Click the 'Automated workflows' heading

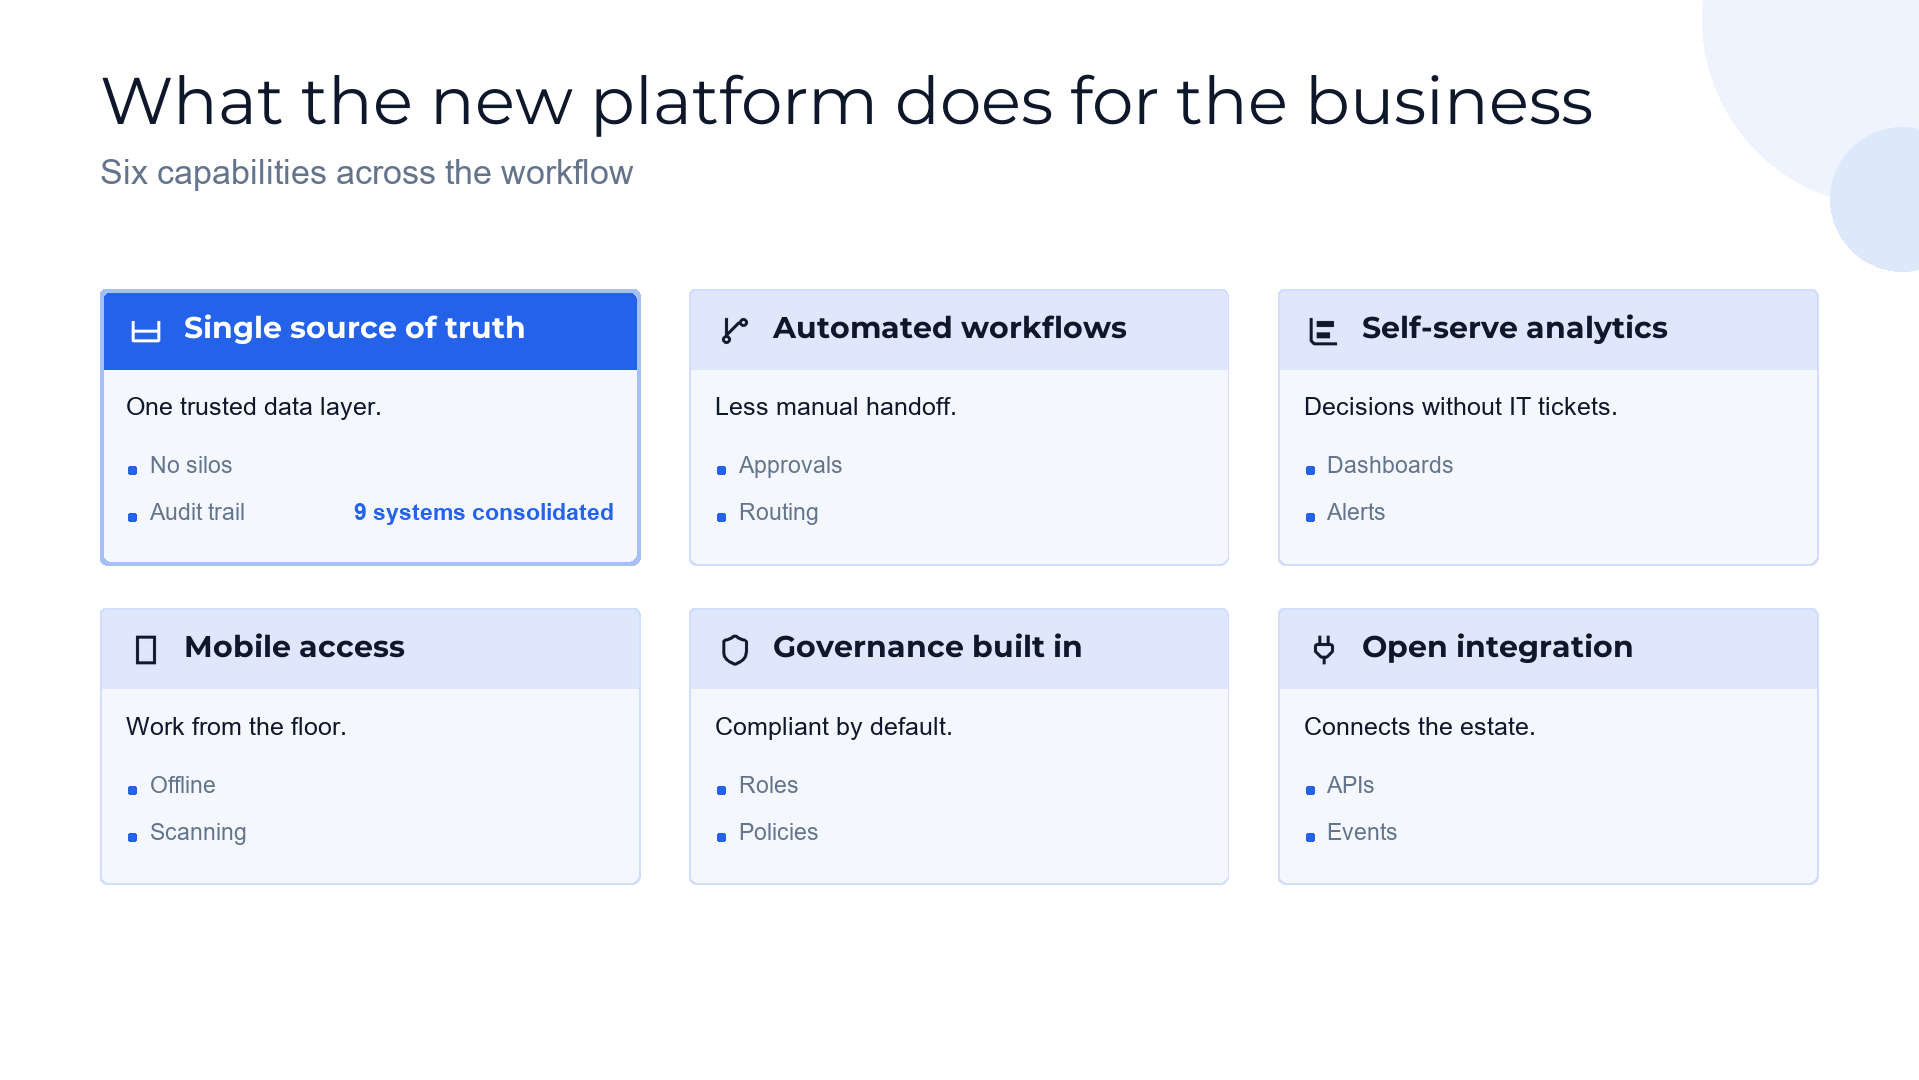tap(949, 328)
